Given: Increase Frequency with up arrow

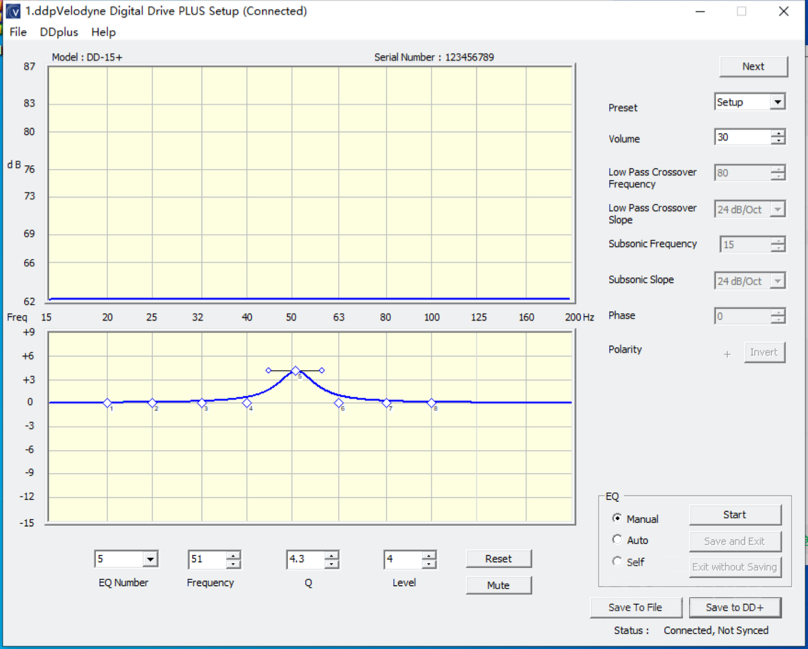Looking at the screenshot, I should click(x=233, y=555).
